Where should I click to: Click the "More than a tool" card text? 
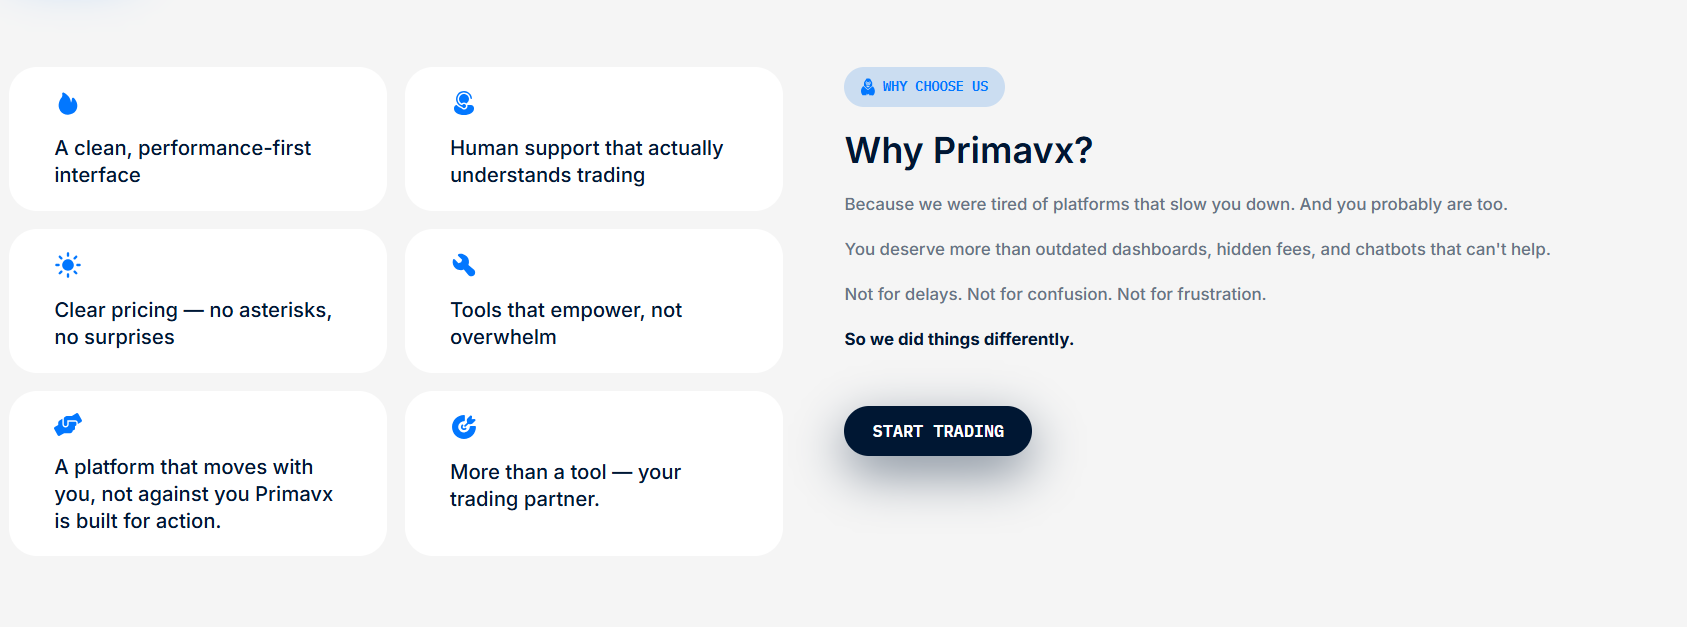[565, 485]
